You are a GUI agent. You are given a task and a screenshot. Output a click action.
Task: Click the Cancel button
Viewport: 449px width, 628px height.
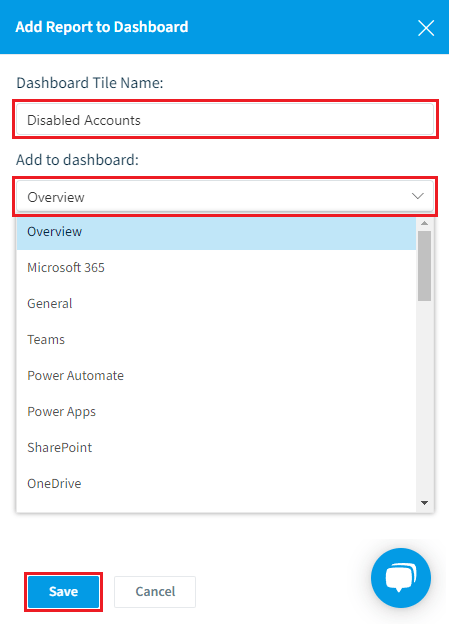pos(155,592)
